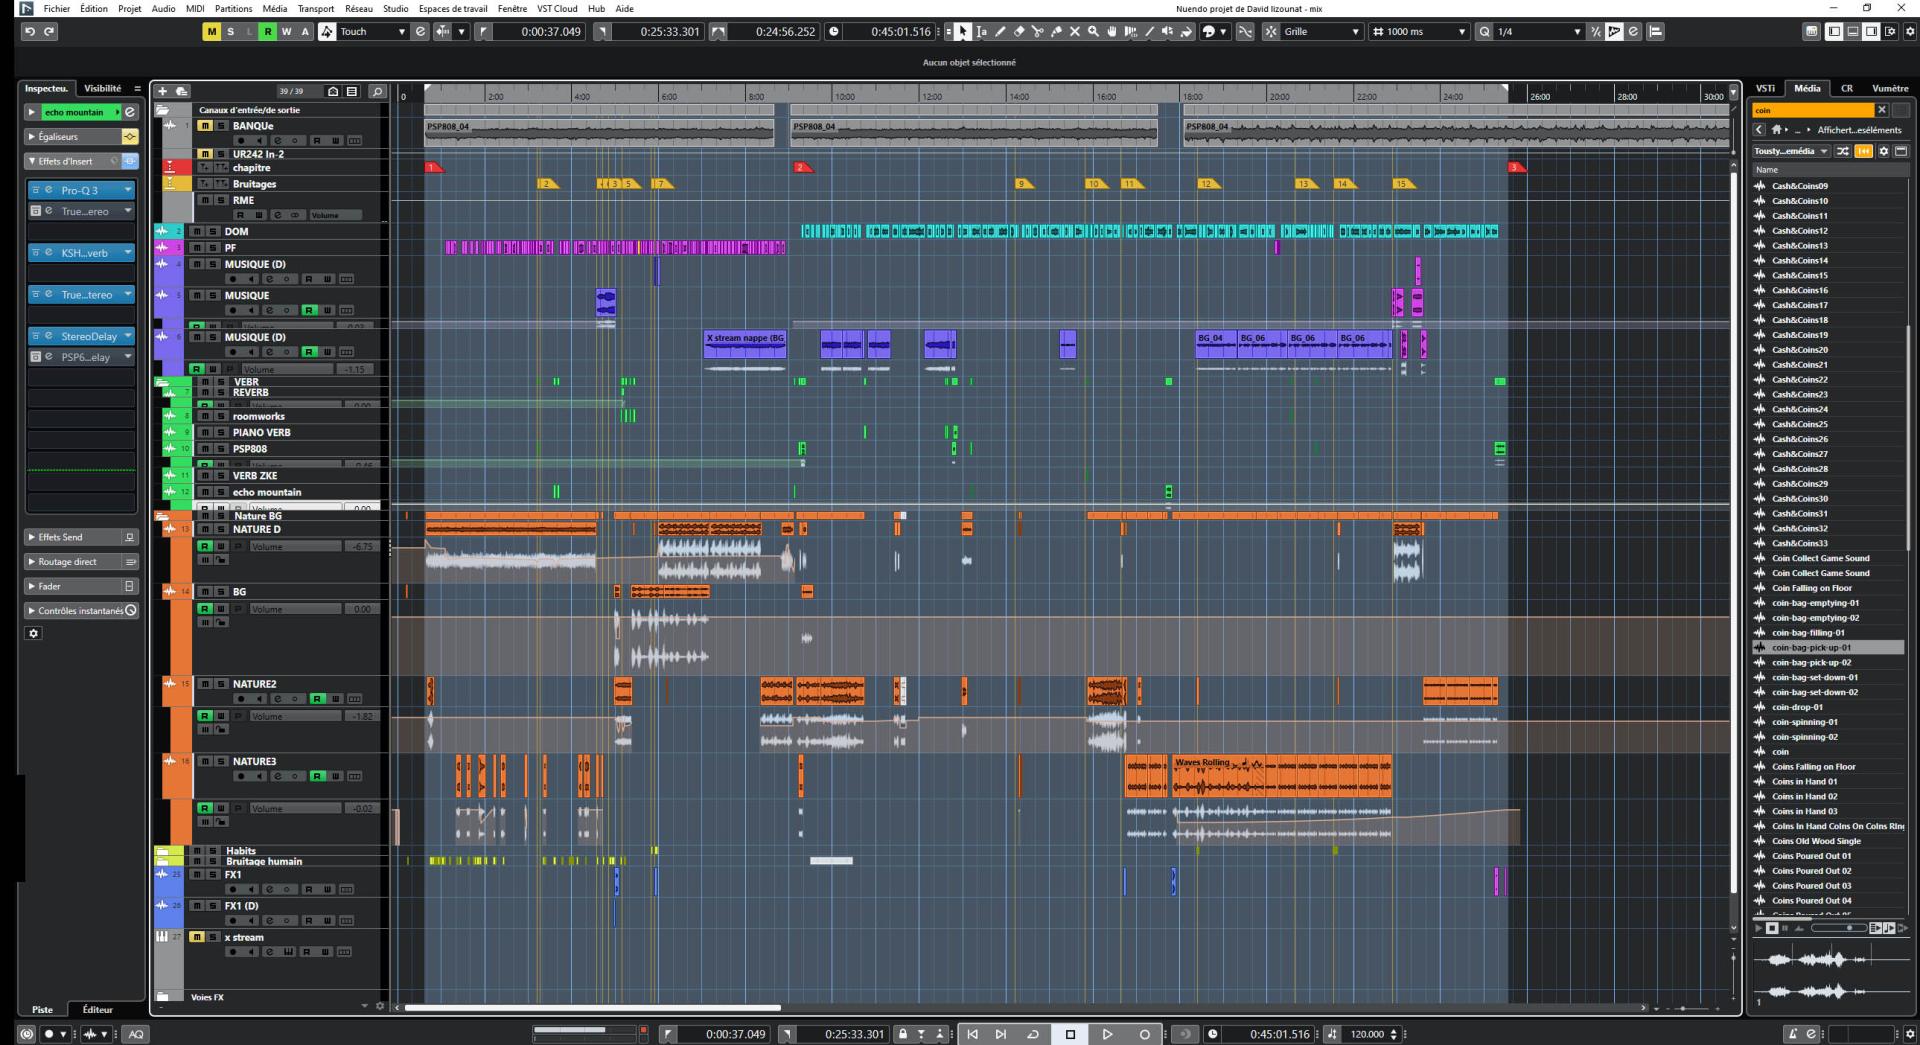Select the Play speaker tool

pyautogui.click(x=1168, y=32)
